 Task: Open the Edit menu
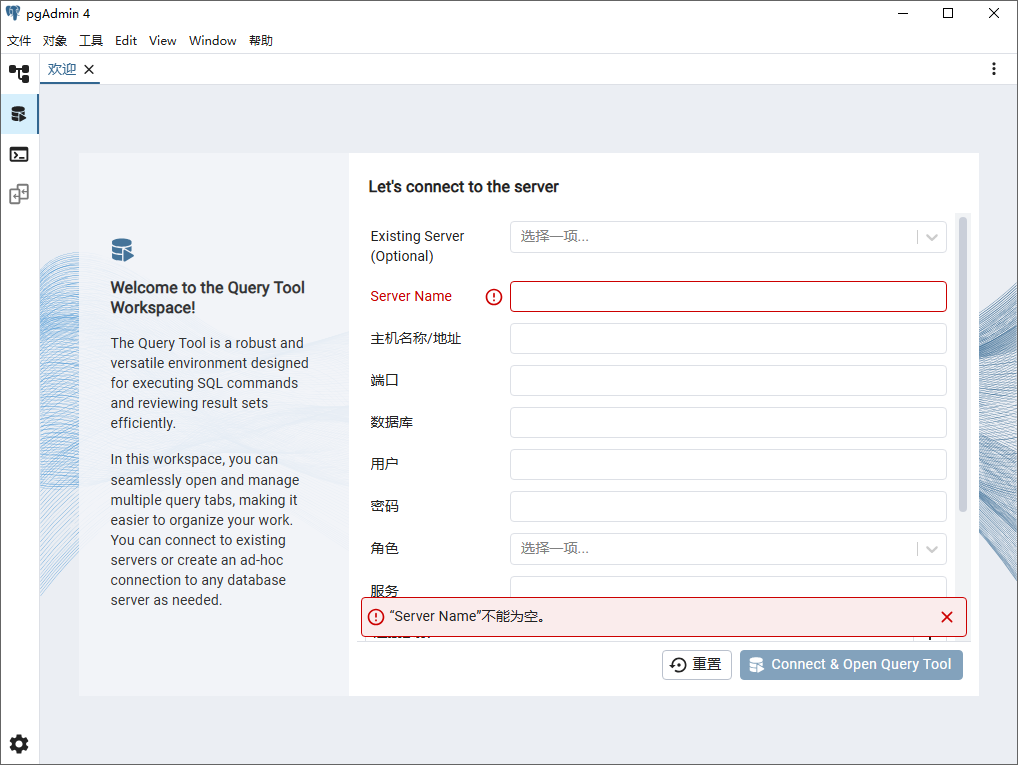126,41
